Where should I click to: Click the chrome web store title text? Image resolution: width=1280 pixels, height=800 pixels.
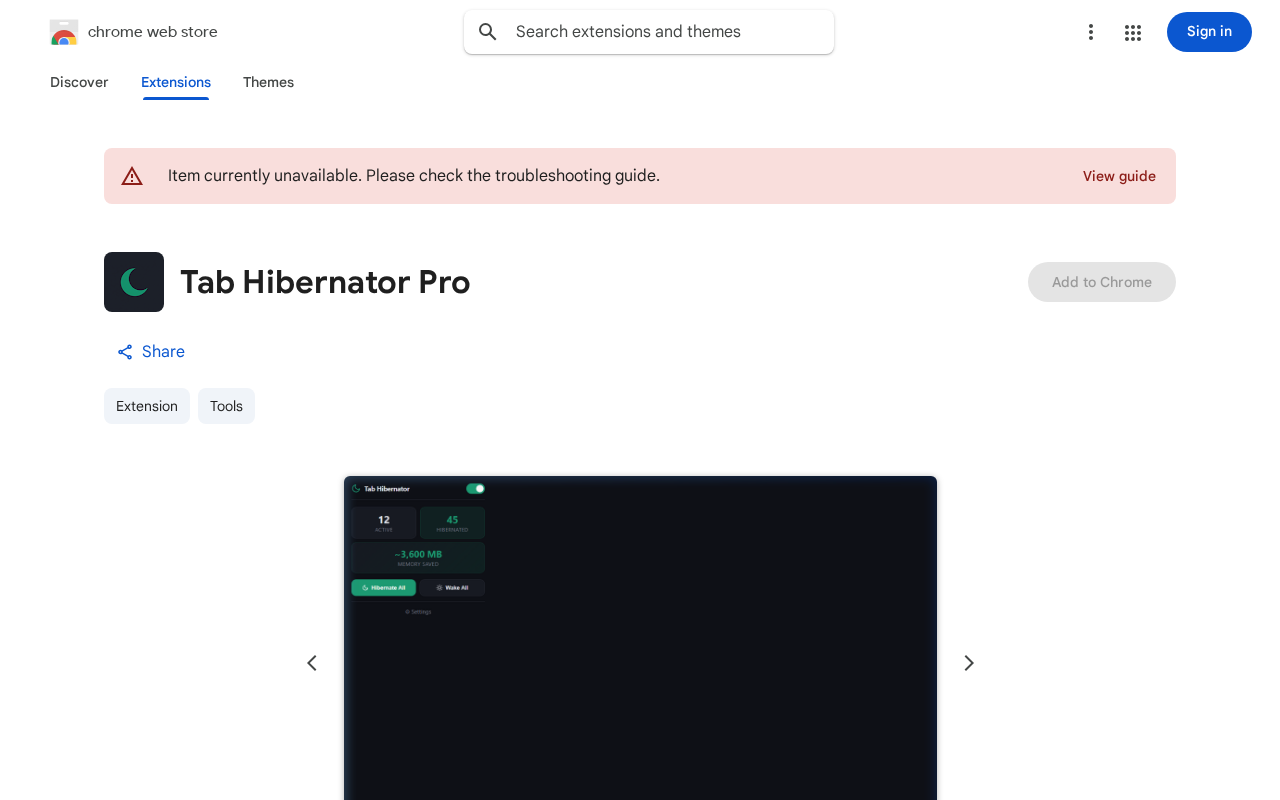[153, 32]
